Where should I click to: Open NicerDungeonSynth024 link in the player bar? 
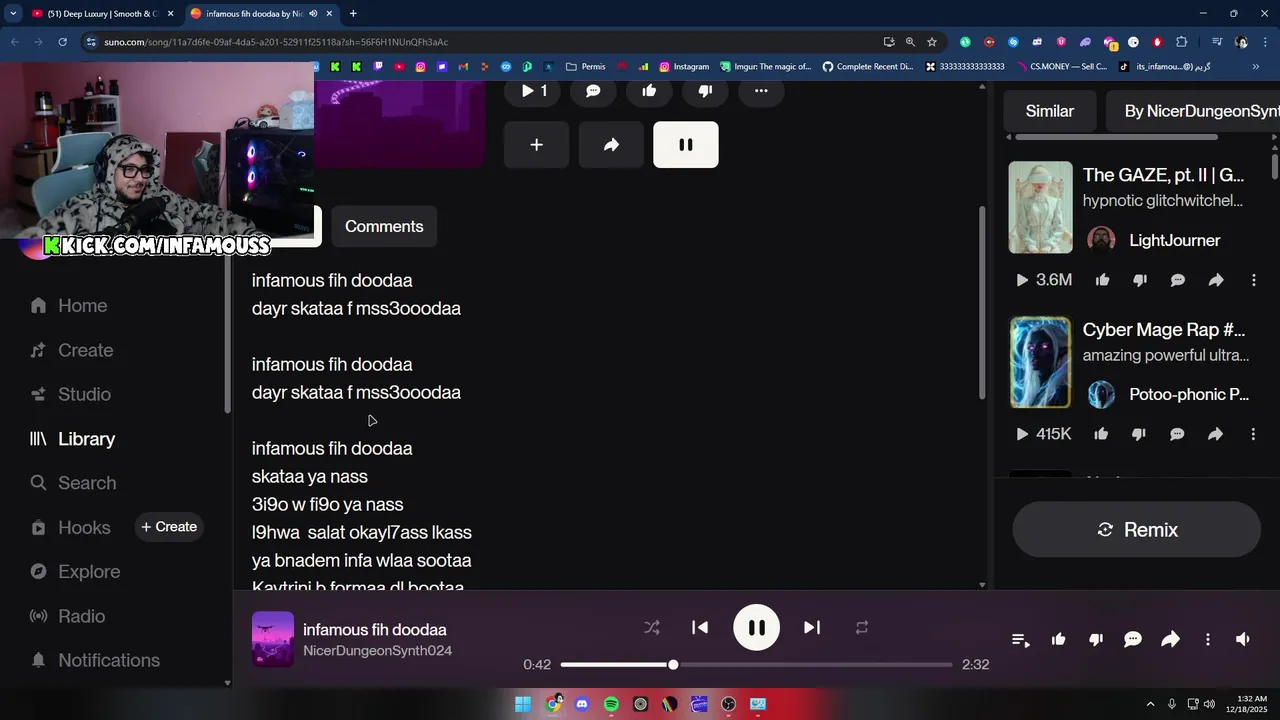point(377,651)
